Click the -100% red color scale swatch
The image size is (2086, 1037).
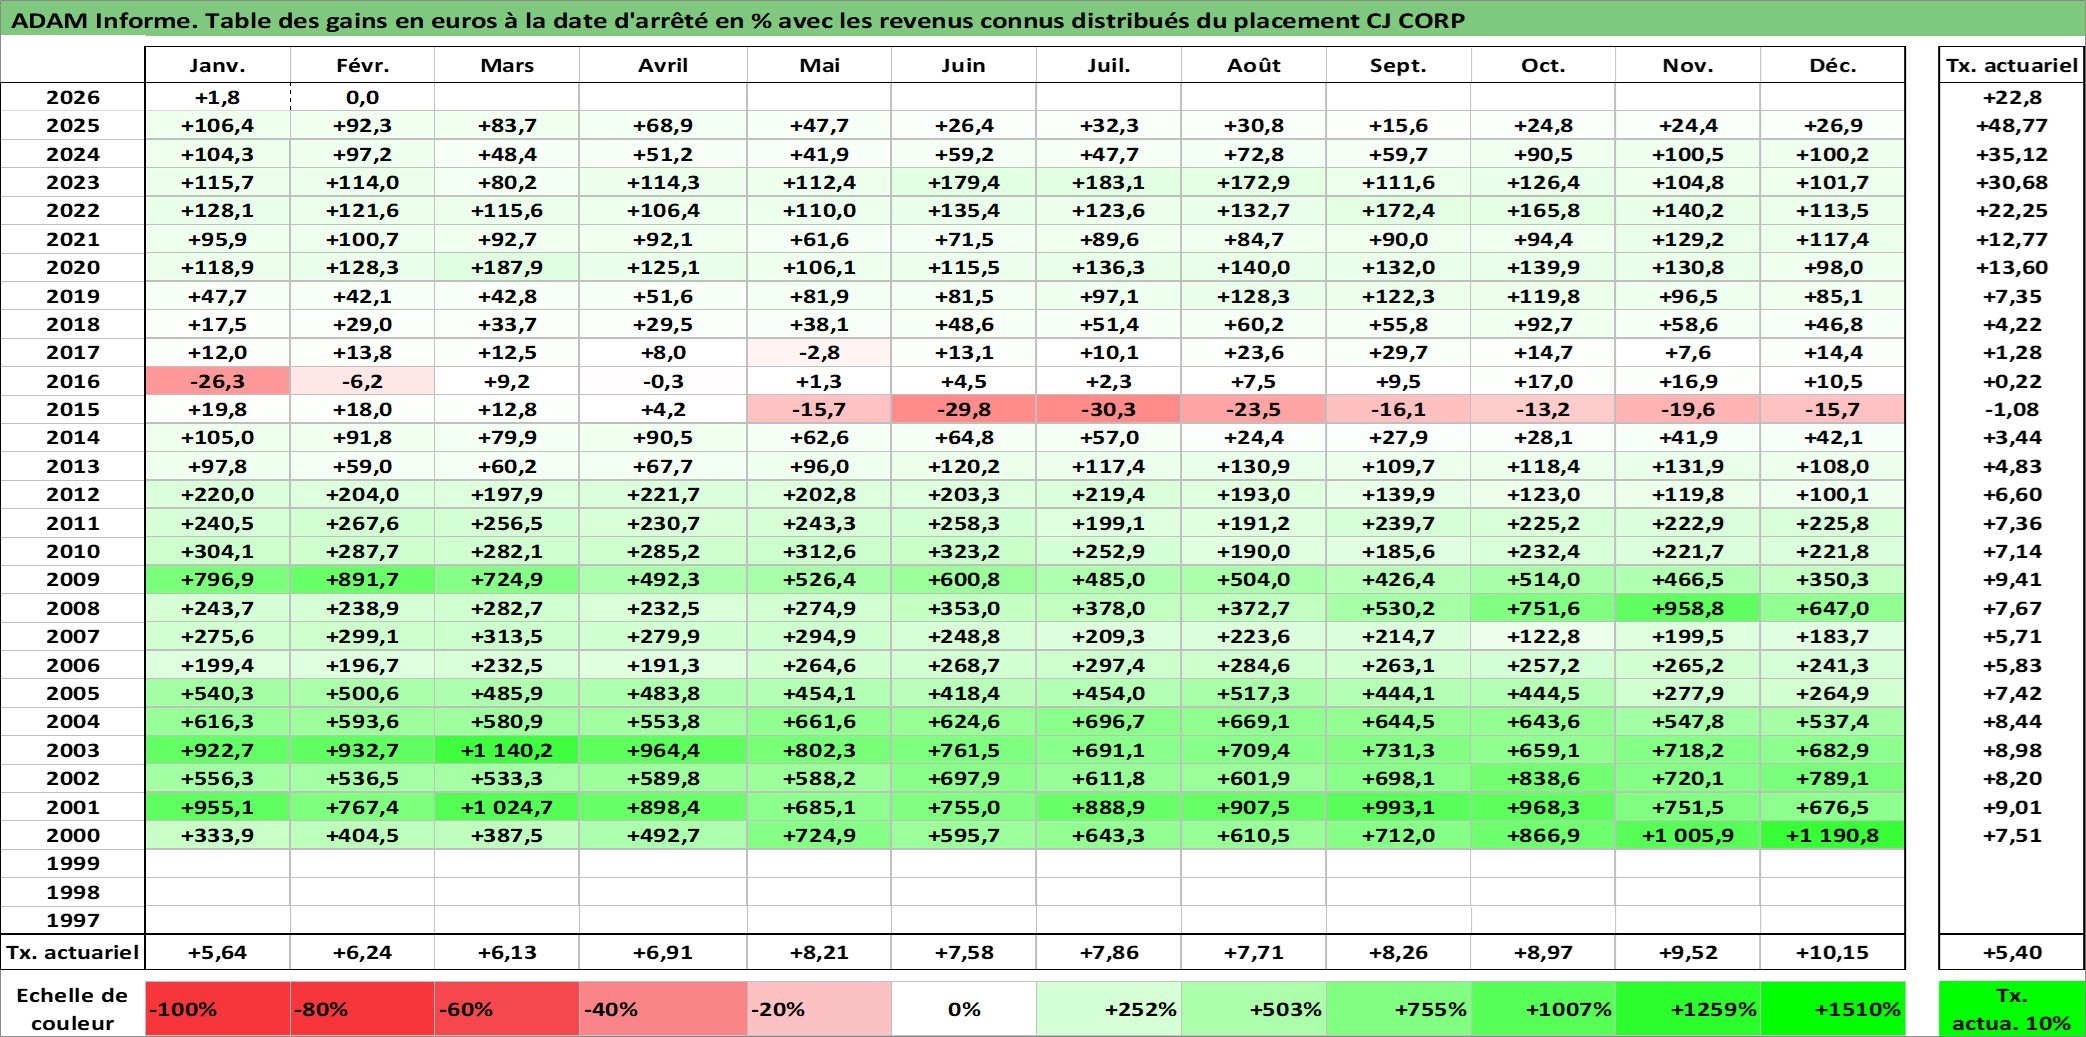coord(218,1008)
